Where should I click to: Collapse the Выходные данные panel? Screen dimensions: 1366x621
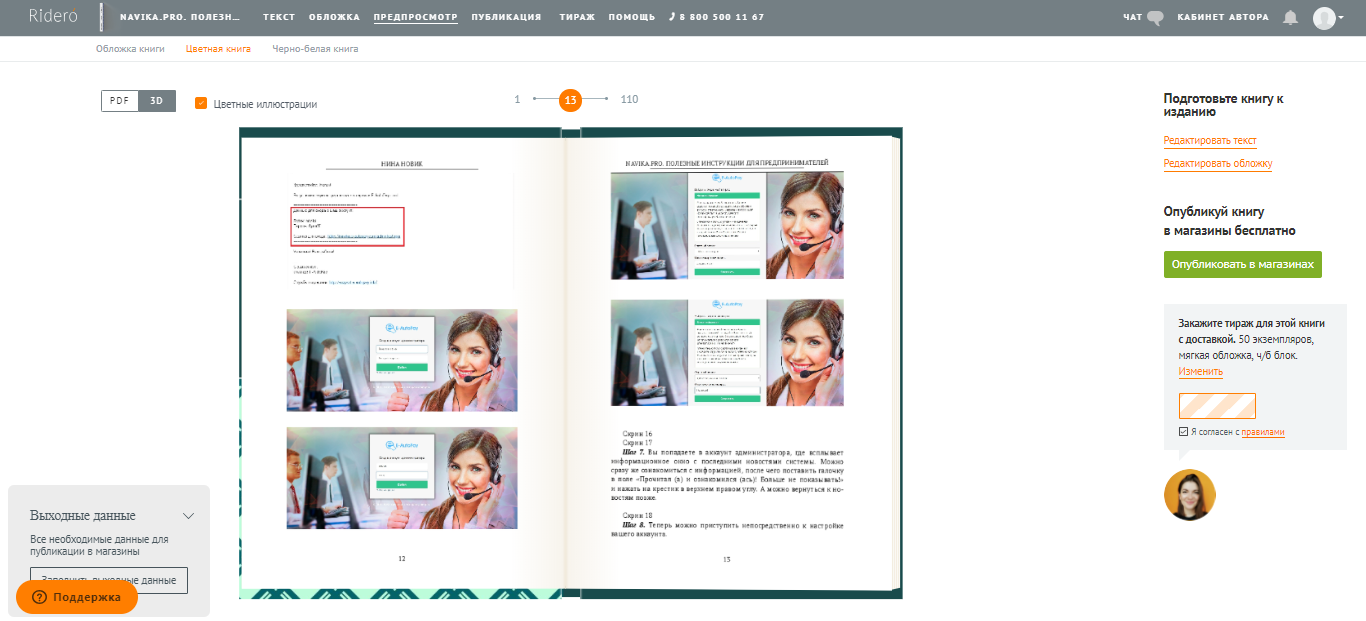(188, 516)
